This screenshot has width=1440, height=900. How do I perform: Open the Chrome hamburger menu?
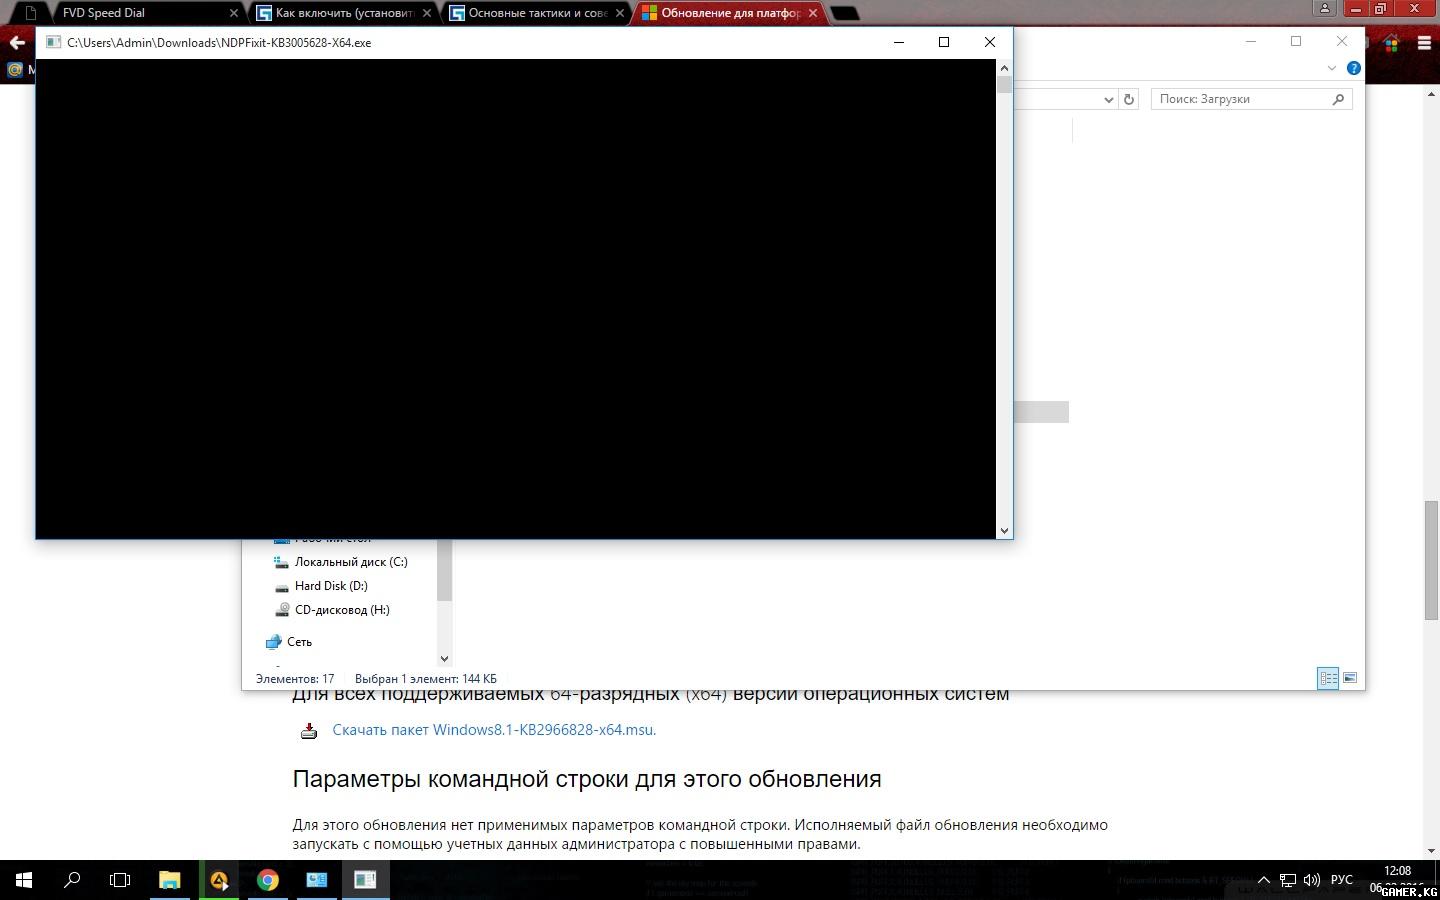1424,43
